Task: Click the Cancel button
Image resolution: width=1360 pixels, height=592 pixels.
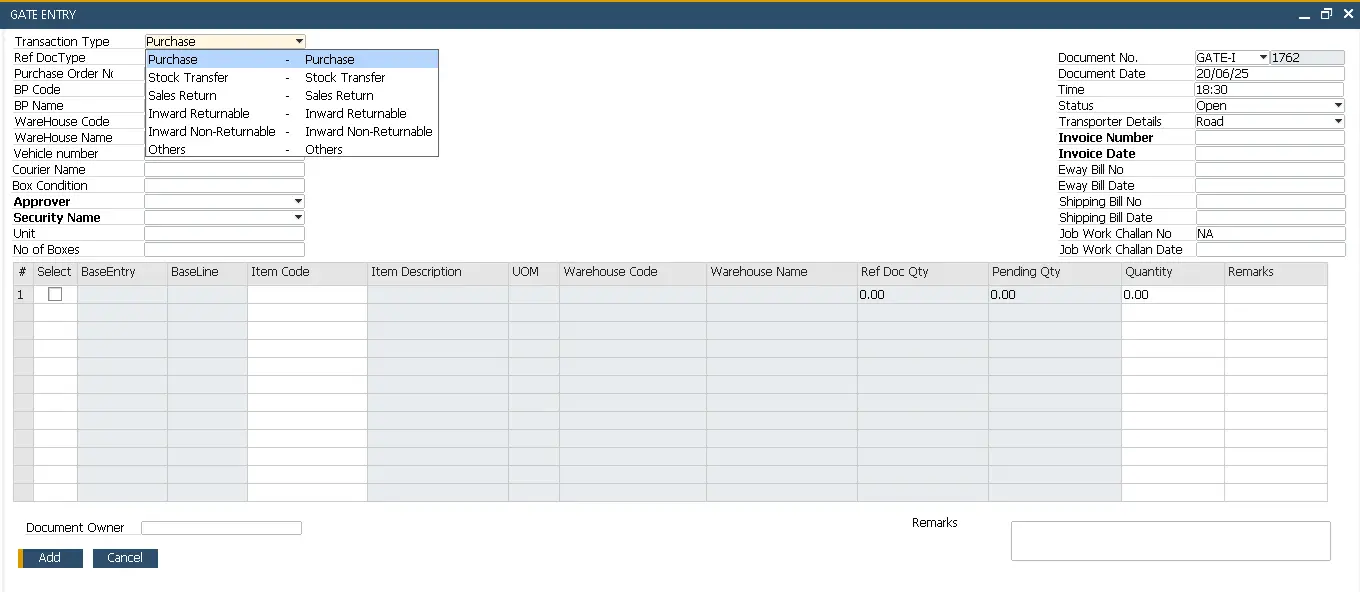Action: coord(125,558)
